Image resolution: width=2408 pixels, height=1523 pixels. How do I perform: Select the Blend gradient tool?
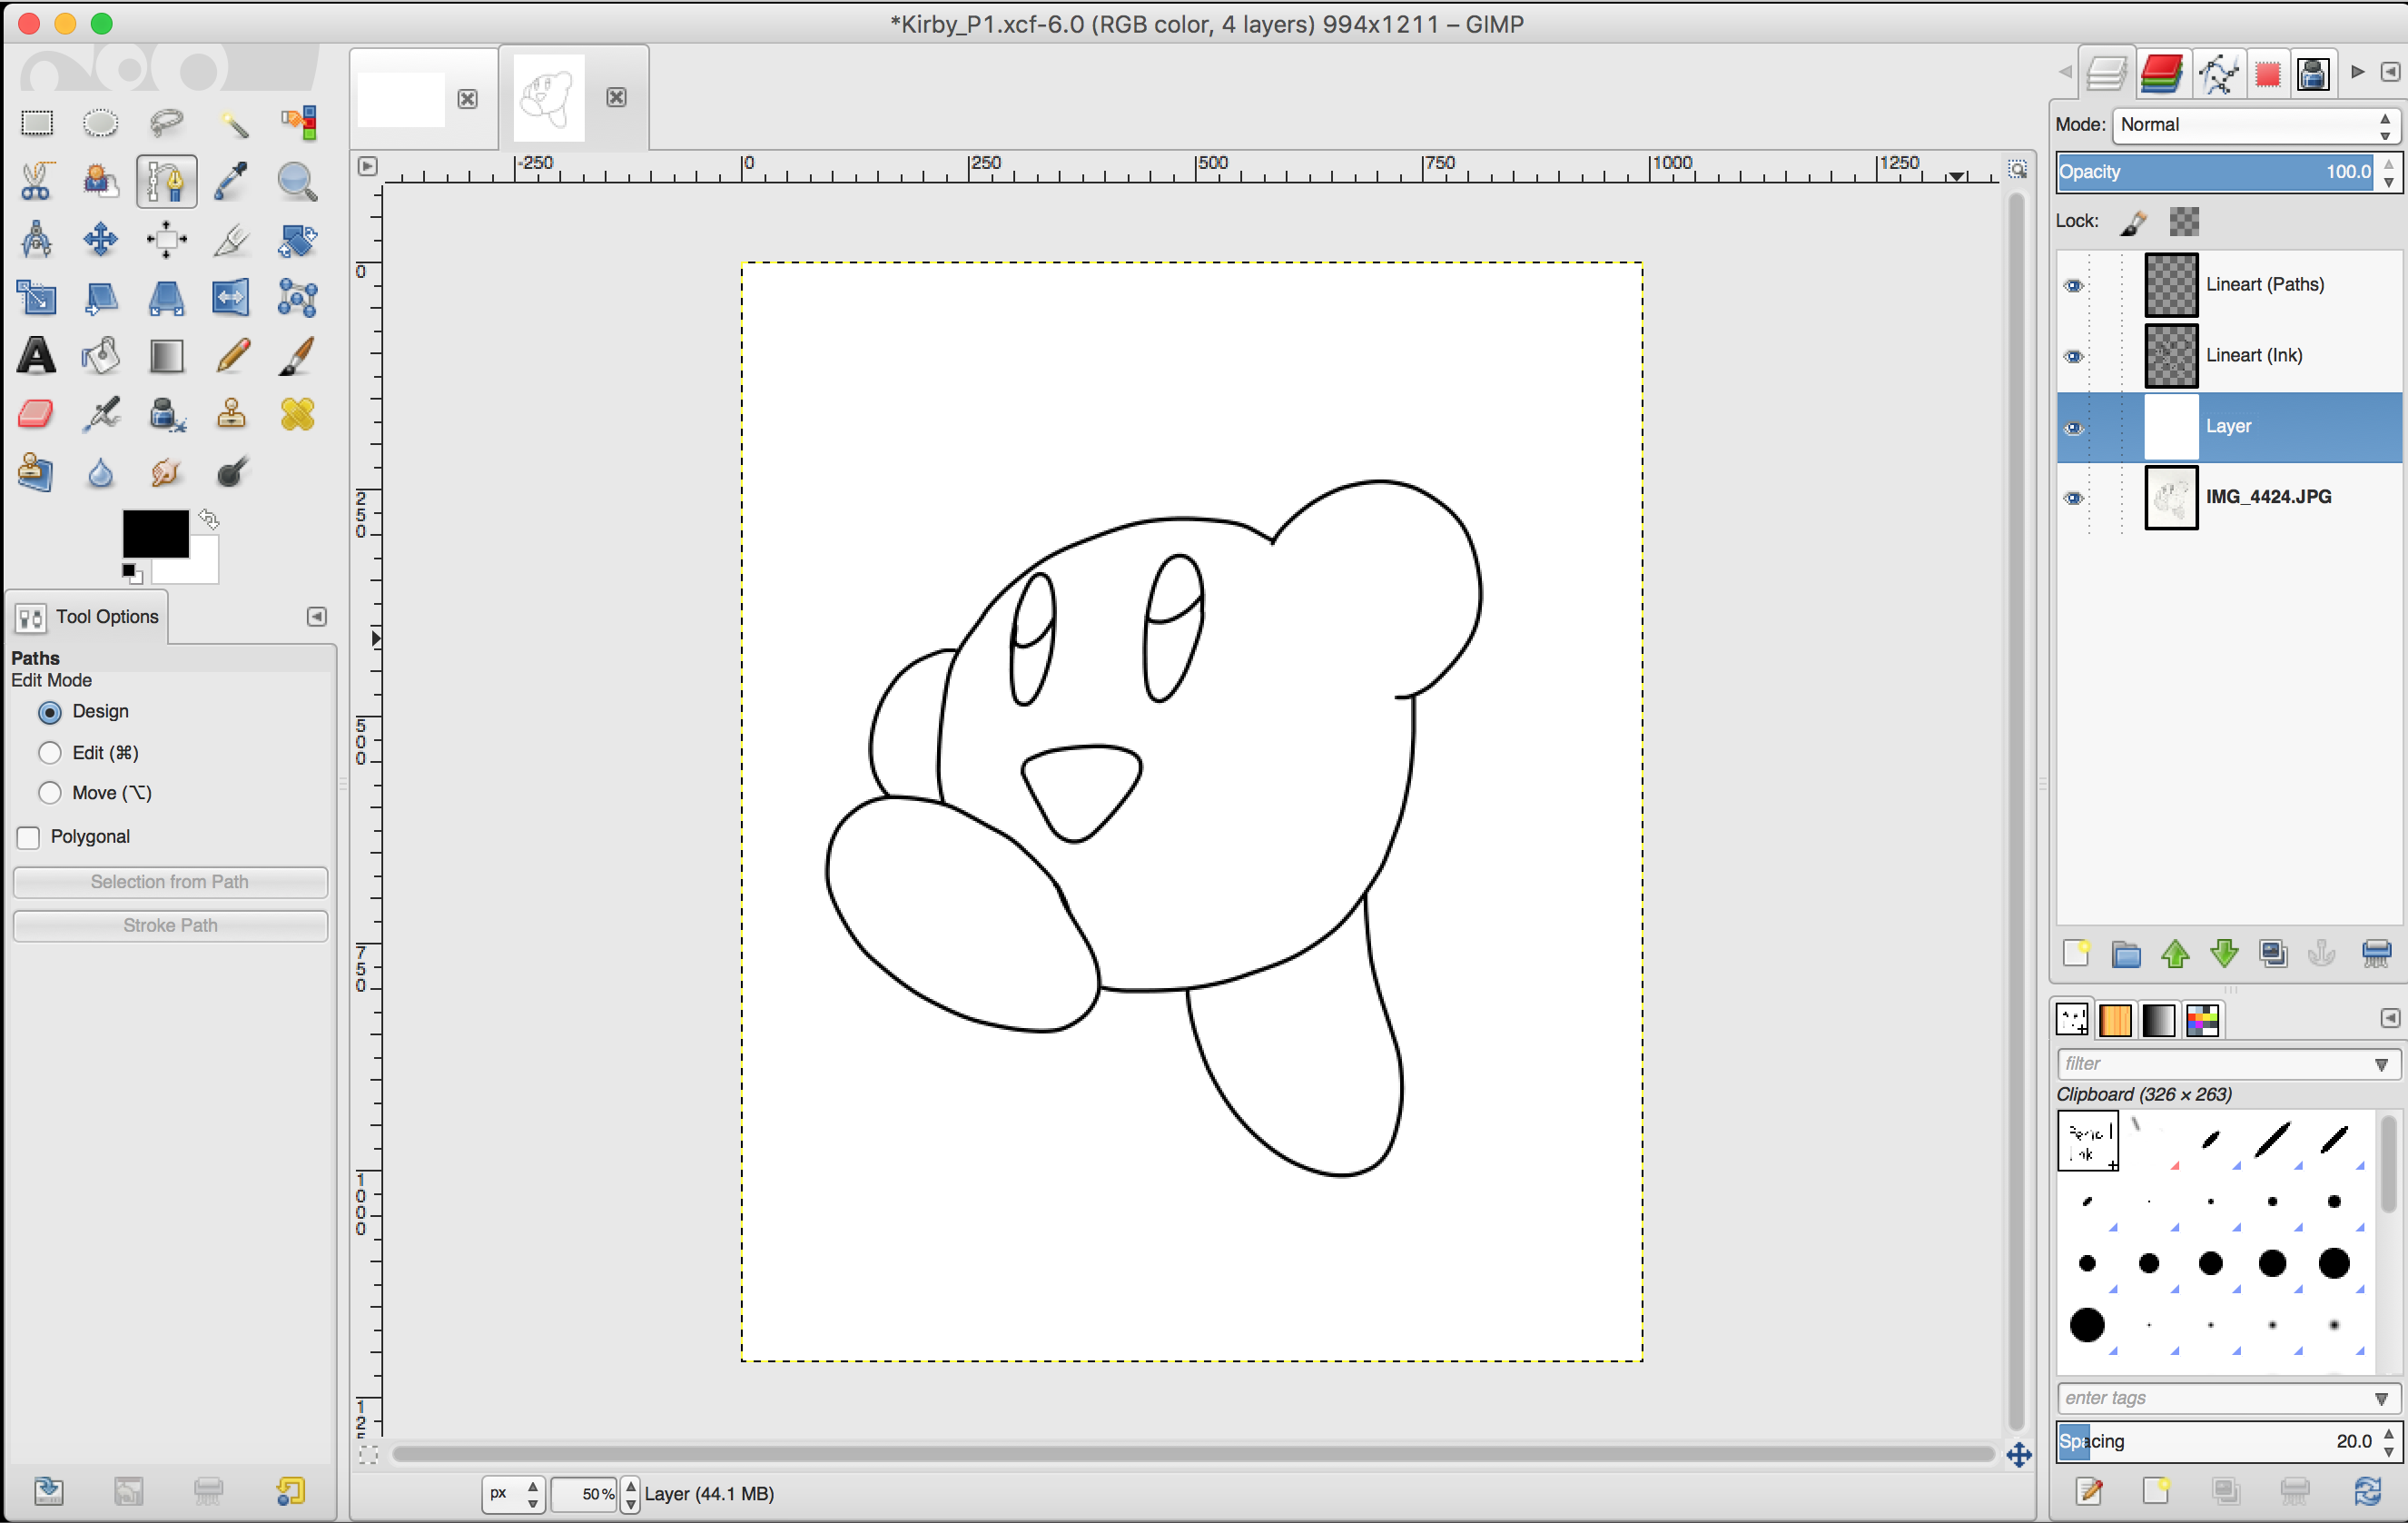click(166, 355)
